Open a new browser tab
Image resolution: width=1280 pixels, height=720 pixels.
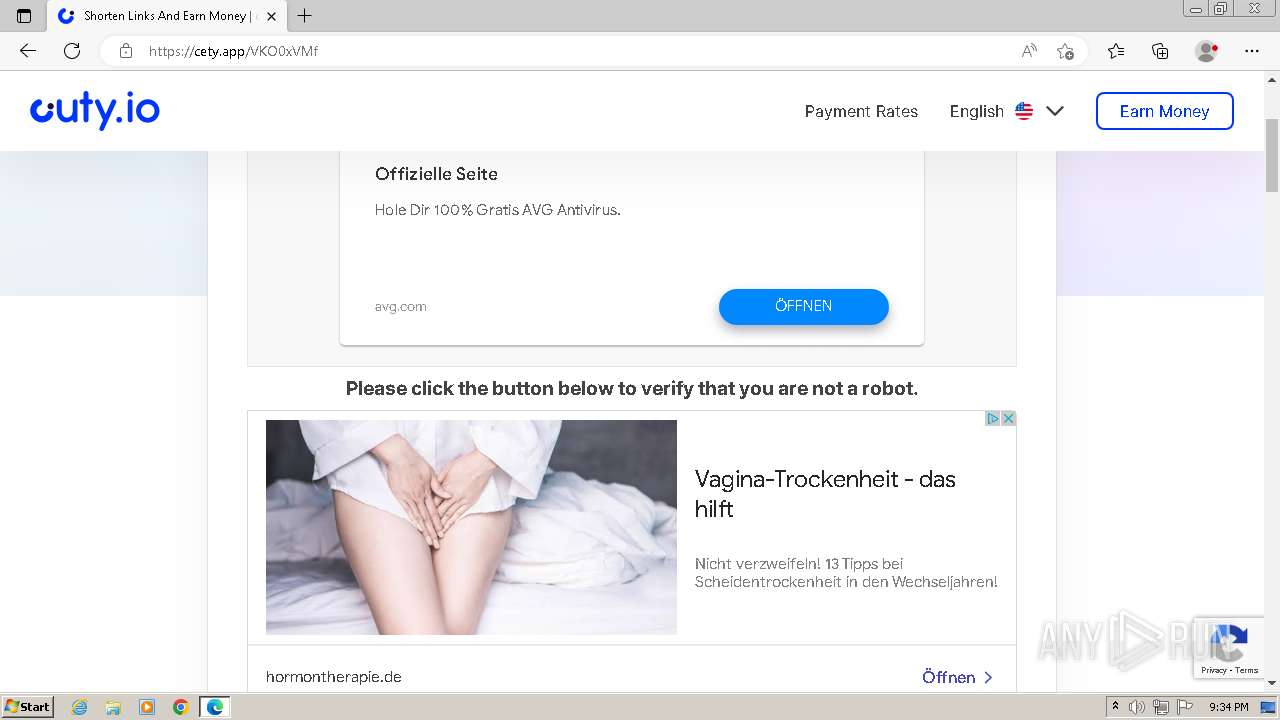pos(305,16)
